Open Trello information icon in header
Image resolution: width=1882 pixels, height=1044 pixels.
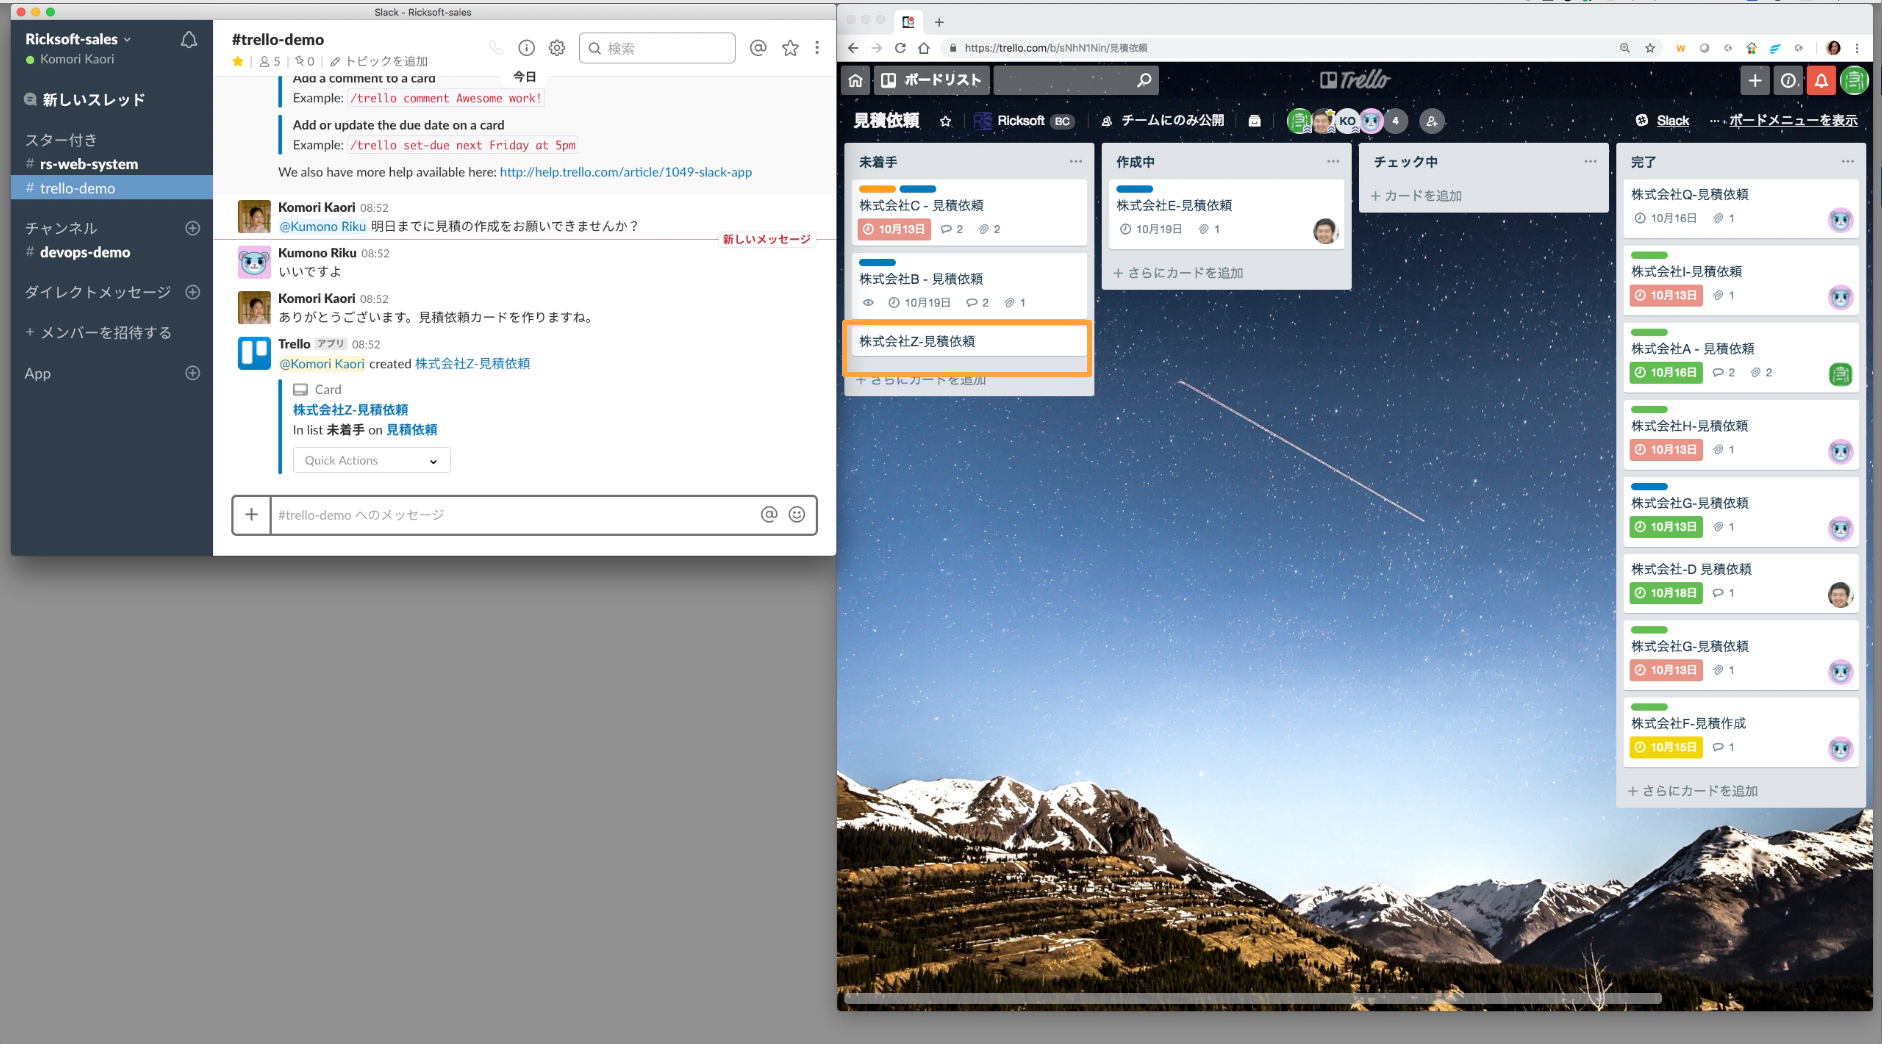[x=1788, y=80]
